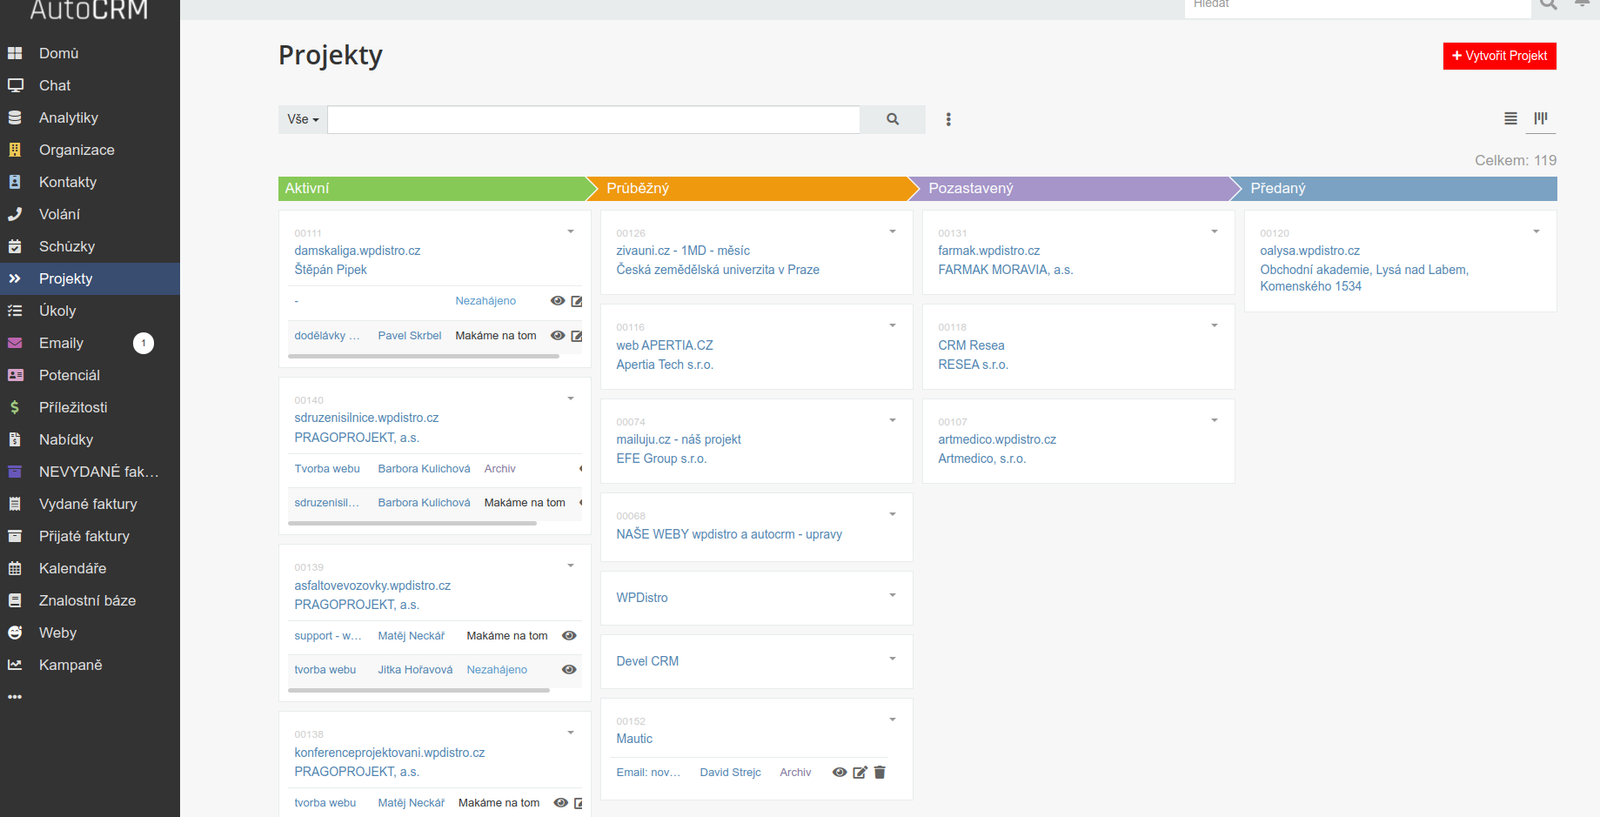View the damskaliga Nezahájeno row
This screenshot has height=817, width=1600.
[x=558, y=301]
